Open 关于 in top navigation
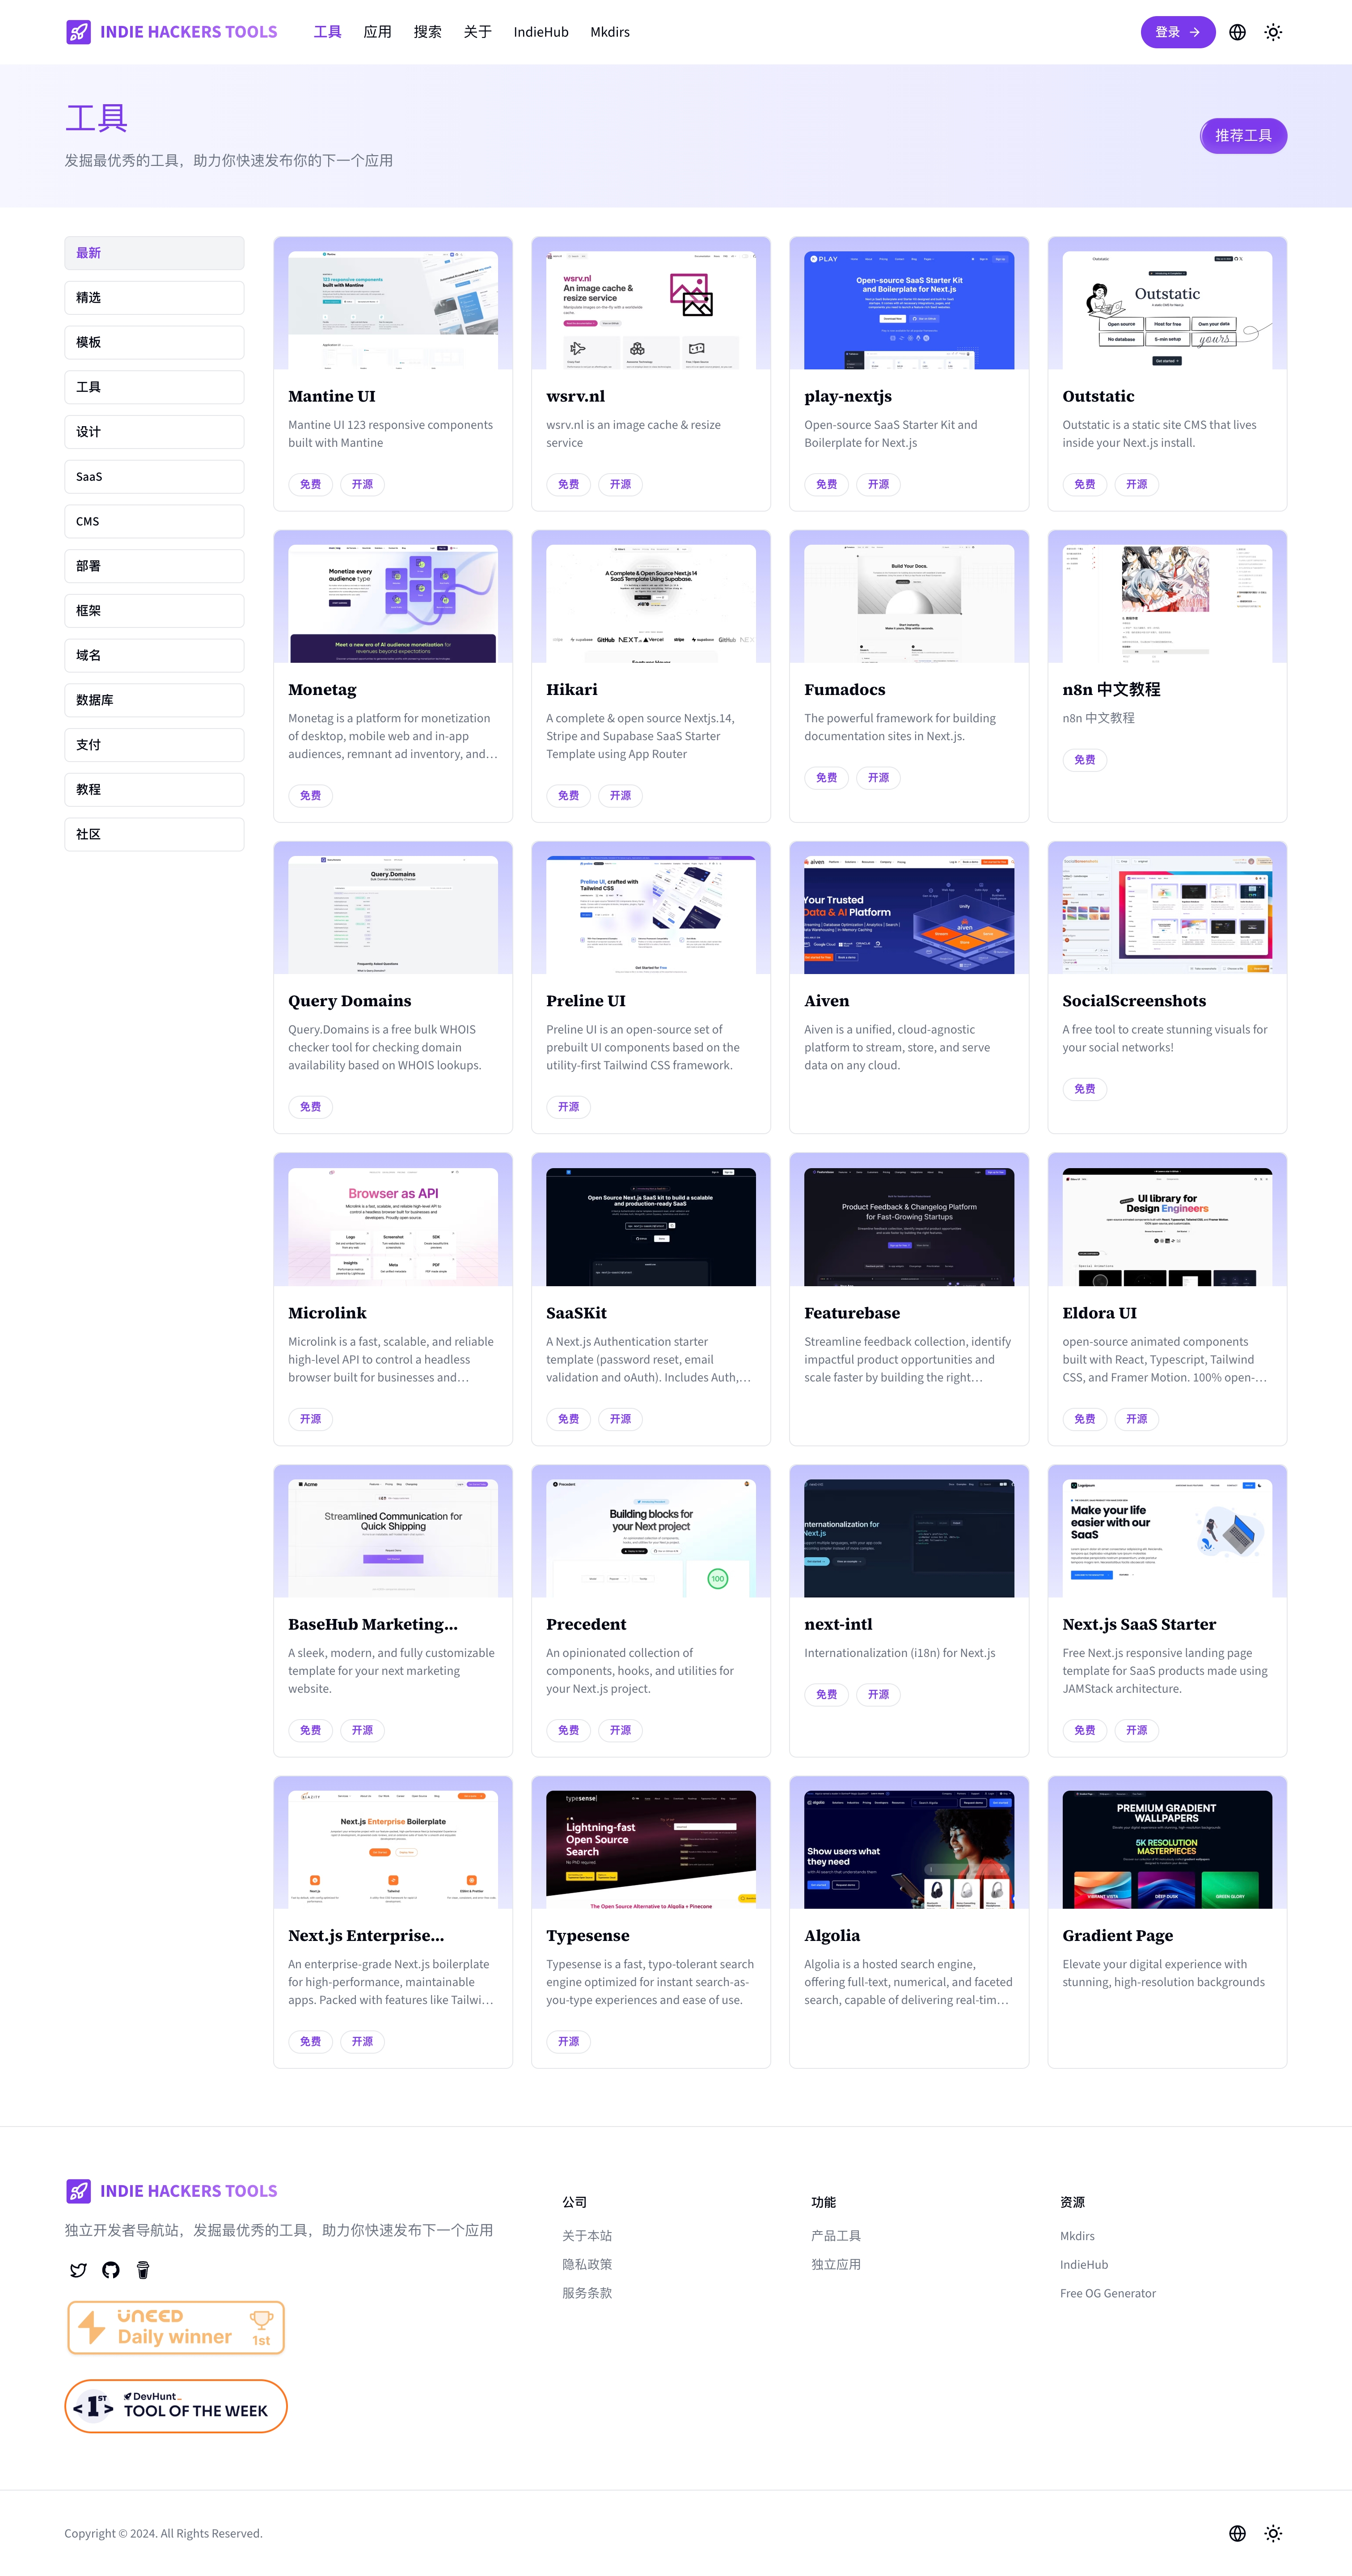 click(x=477, y=32)
